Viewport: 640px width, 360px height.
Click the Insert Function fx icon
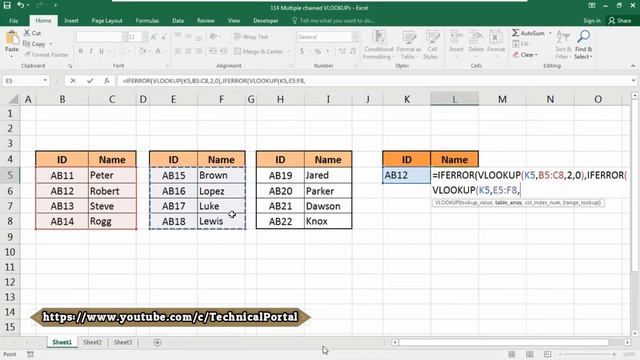pos(107,81)
